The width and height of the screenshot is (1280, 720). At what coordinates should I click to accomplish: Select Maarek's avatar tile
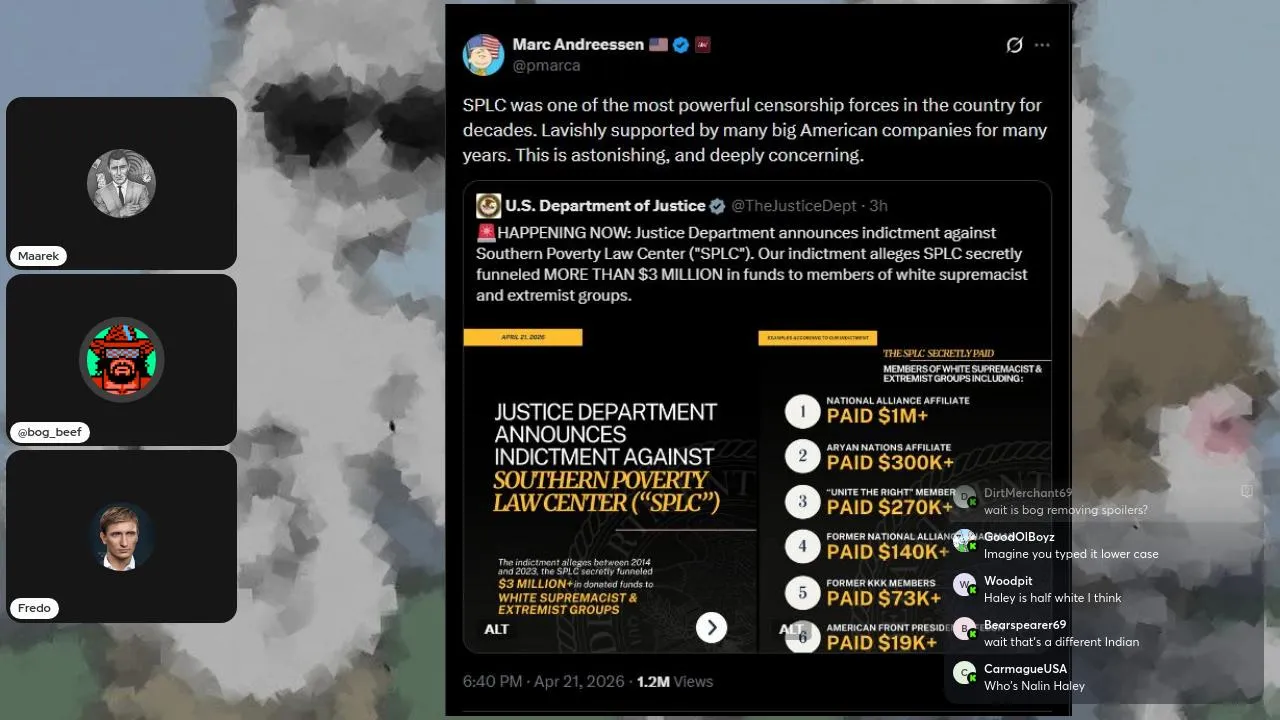click(x=121, y=183)
